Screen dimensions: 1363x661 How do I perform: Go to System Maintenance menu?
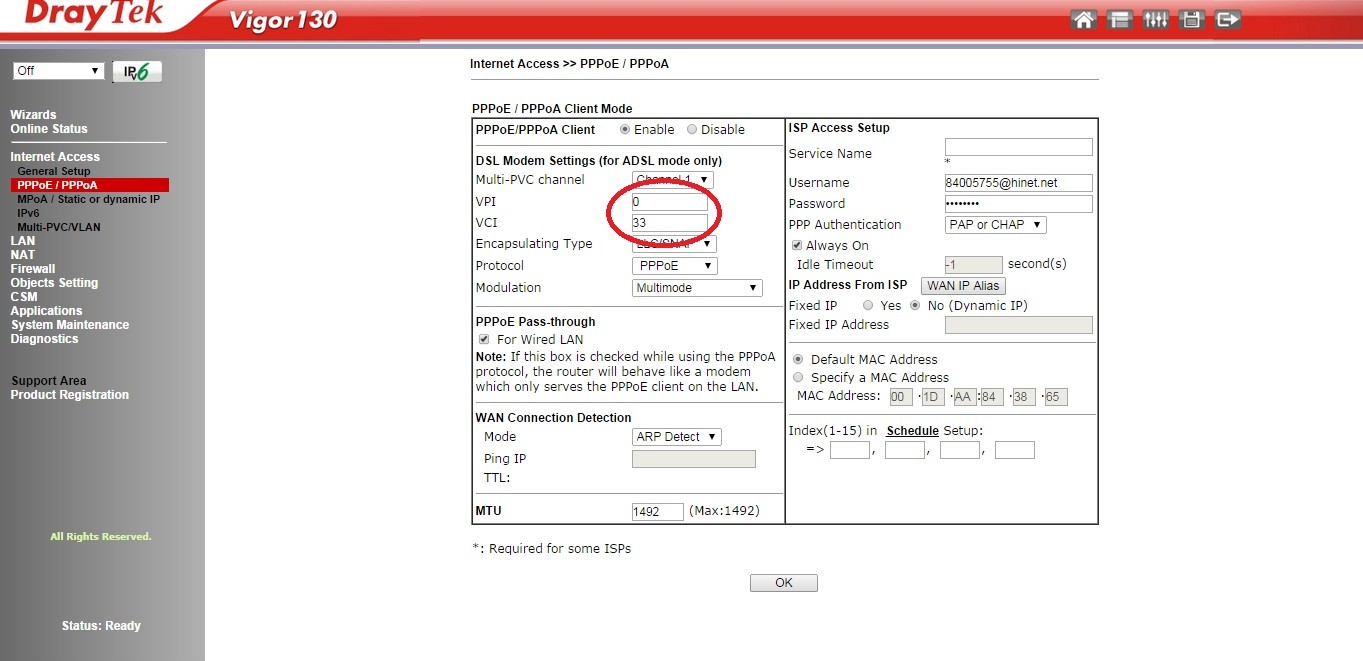click(70, 325)
